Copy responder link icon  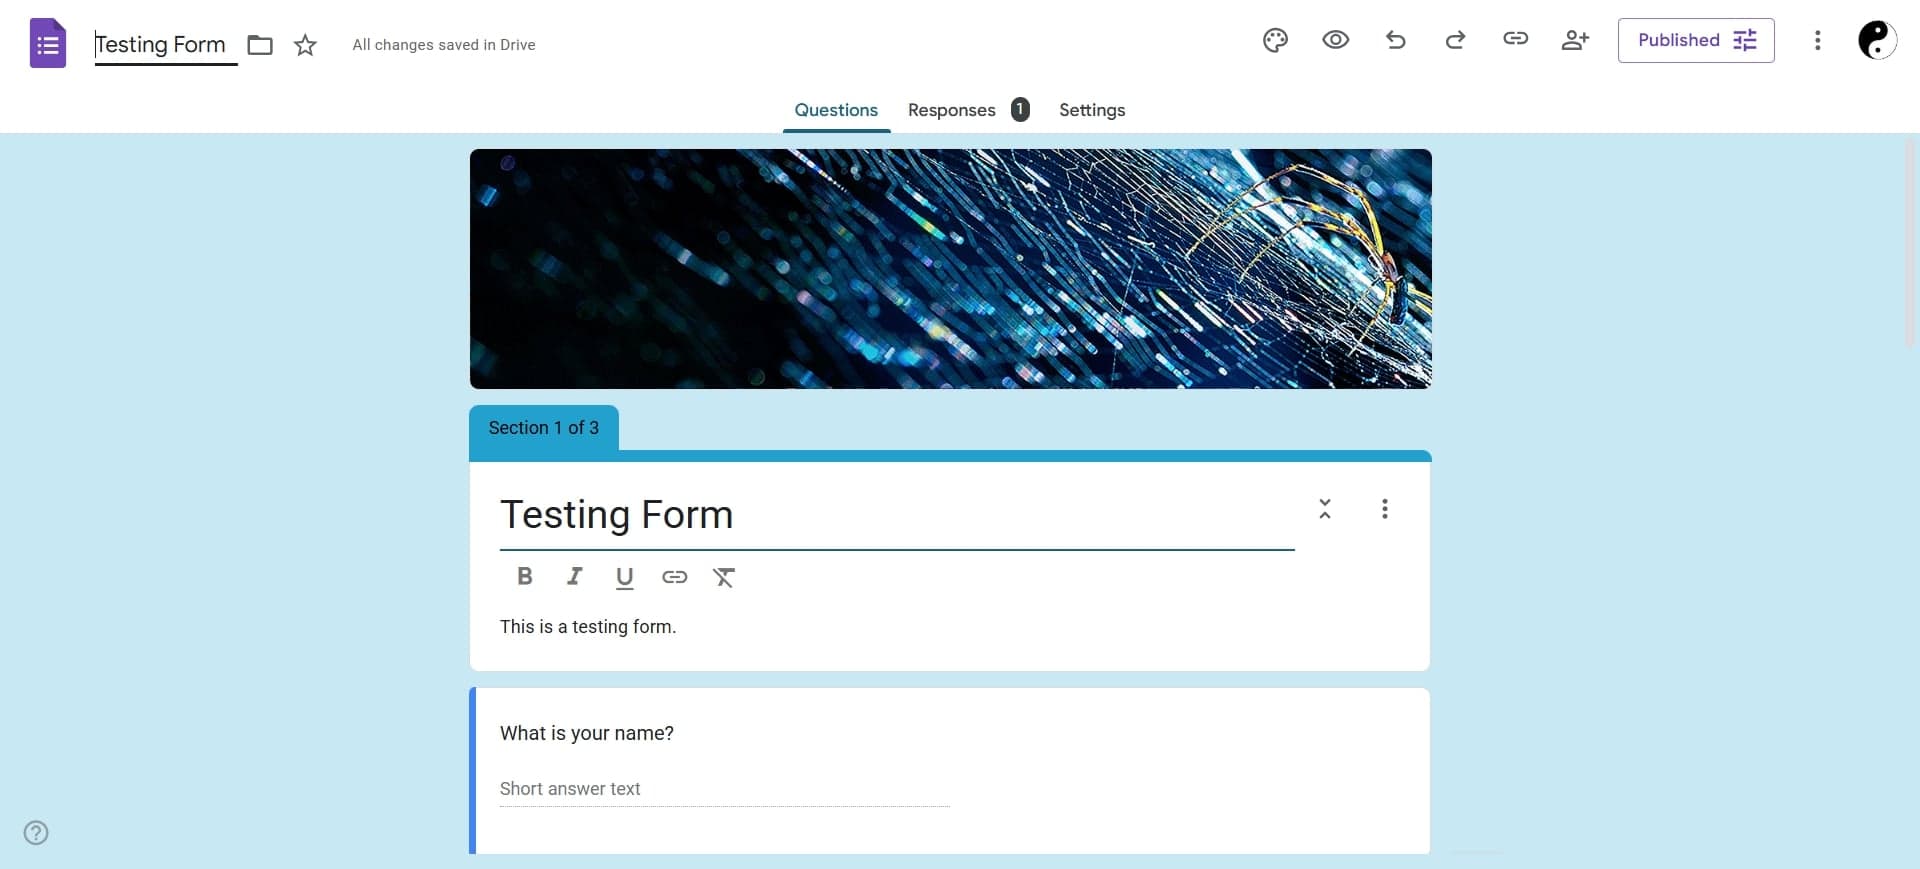[x=1515, y=39]
